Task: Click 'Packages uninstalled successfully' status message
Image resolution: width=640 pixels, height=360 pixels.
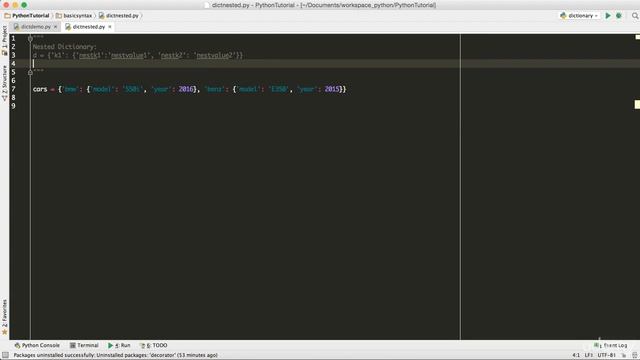Action: pos(116,356)
